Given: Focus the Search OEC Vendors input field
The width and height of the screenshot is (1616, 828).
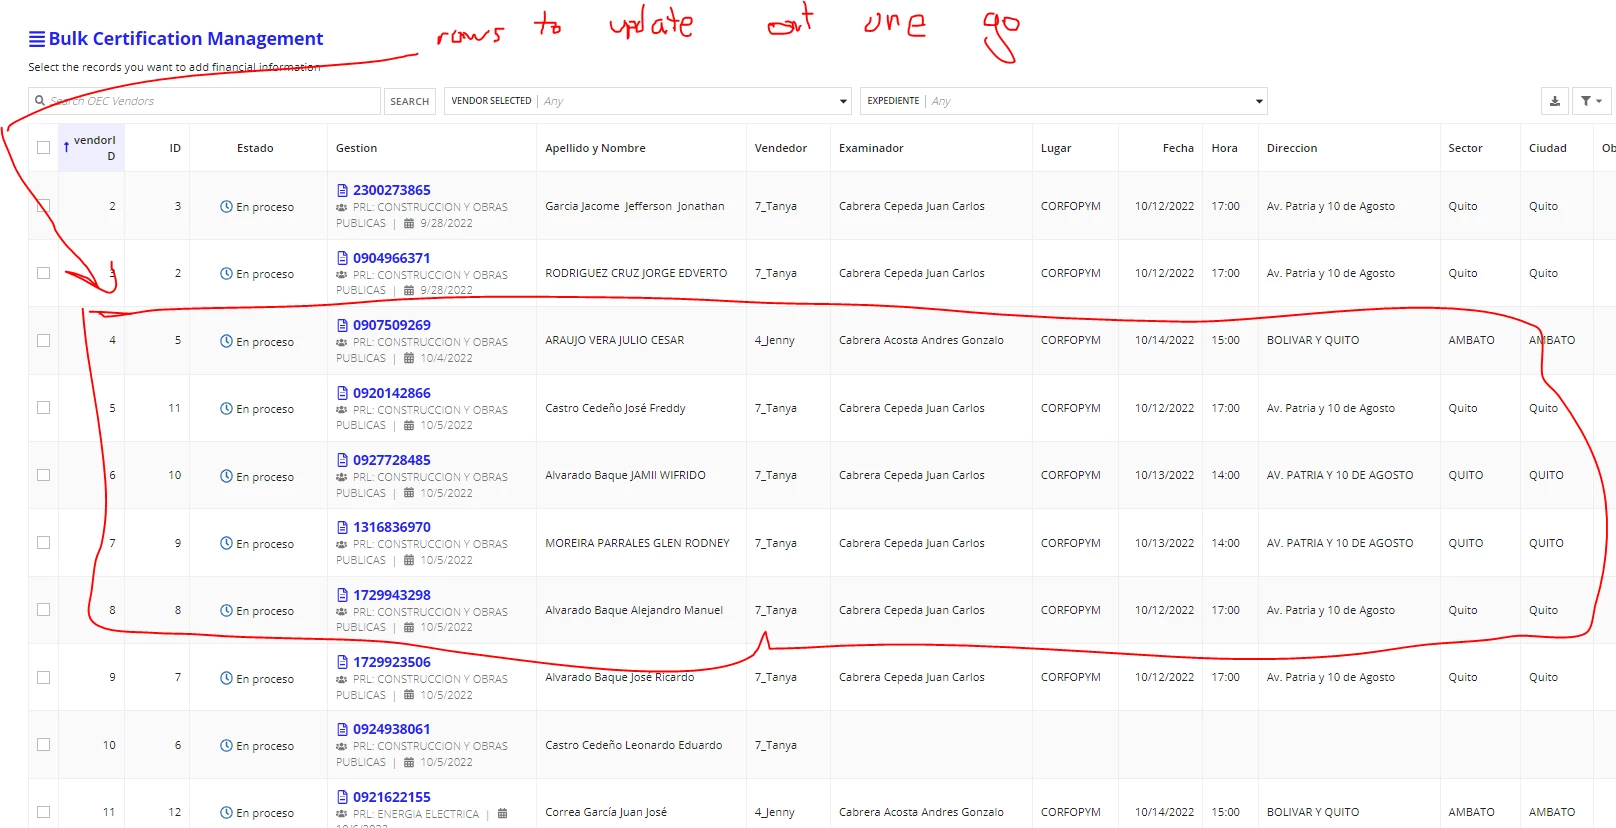Looking at the screenshot, I should [x=204, y=101].
